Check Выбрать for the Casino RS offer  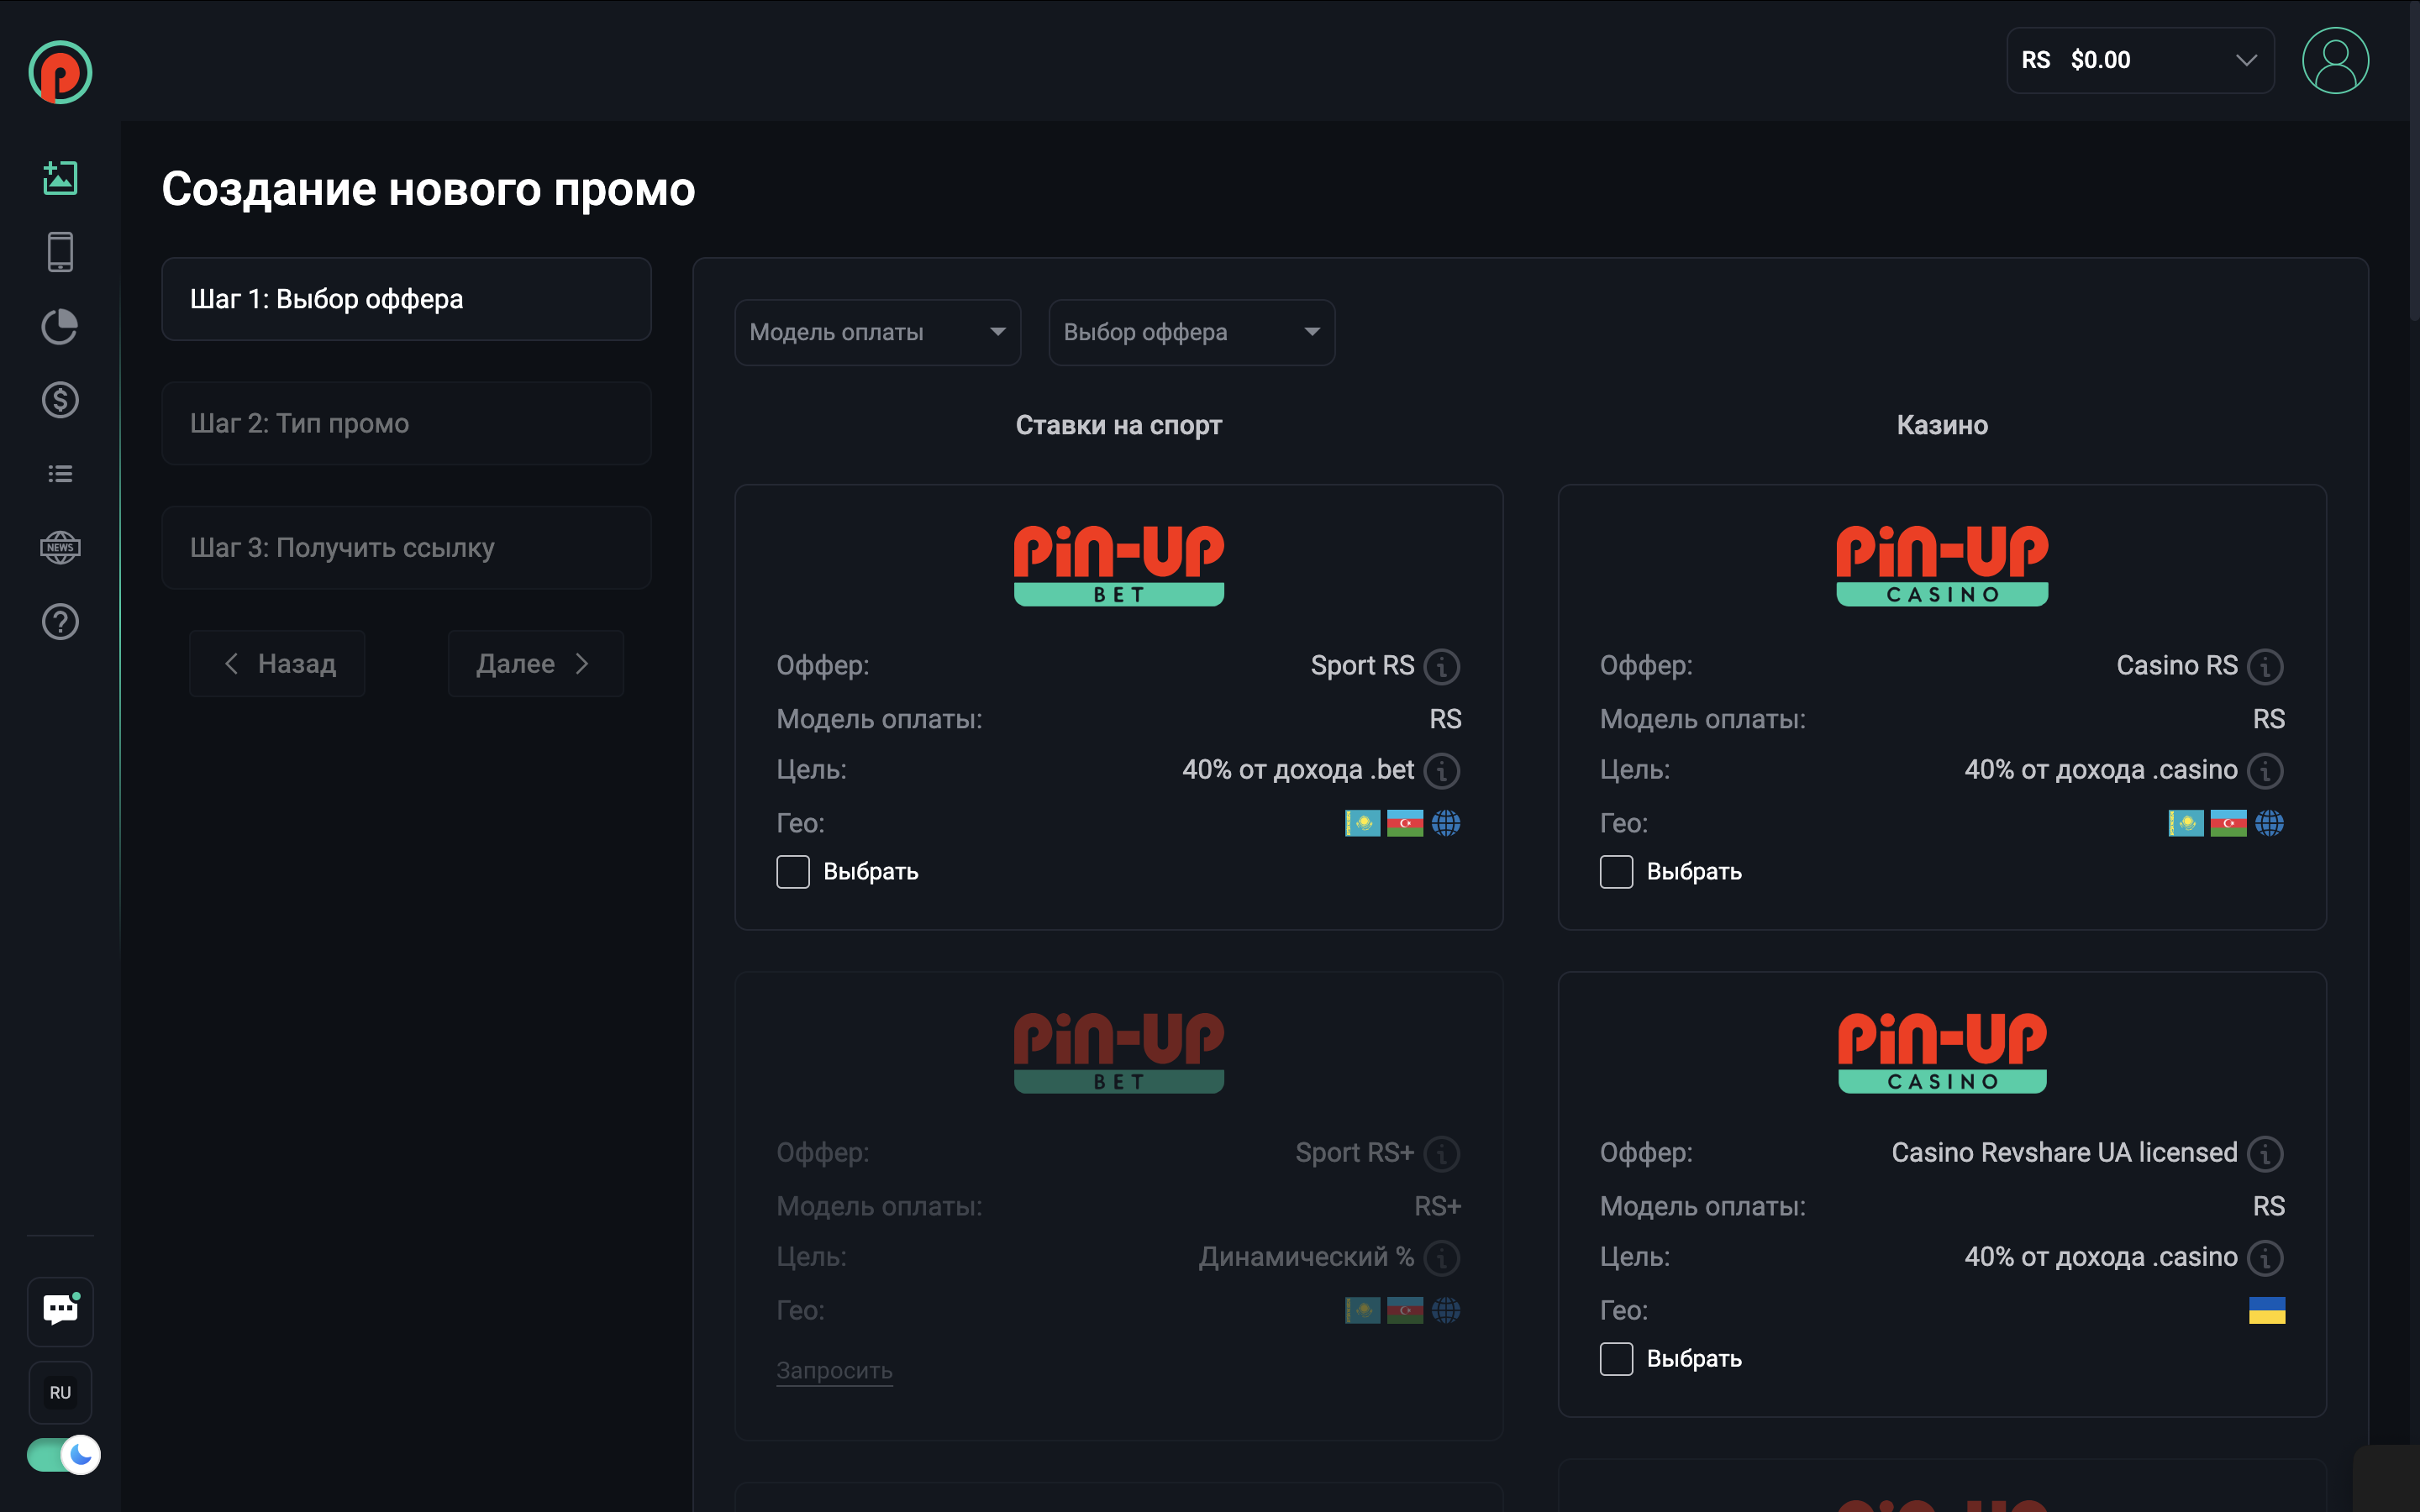tap(1616, 872)
